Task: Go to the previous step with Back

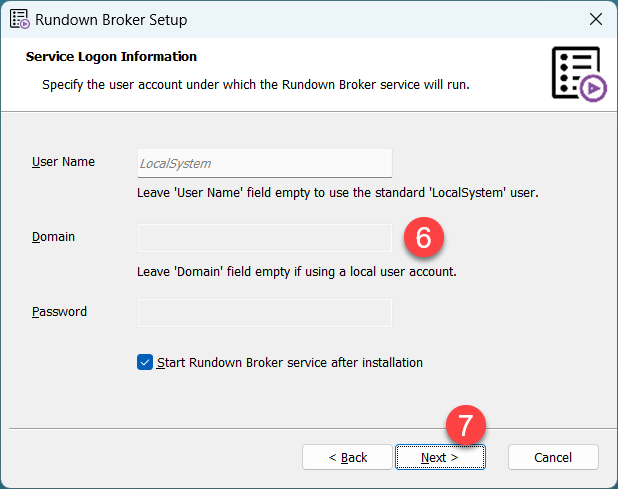Action: 347,457
